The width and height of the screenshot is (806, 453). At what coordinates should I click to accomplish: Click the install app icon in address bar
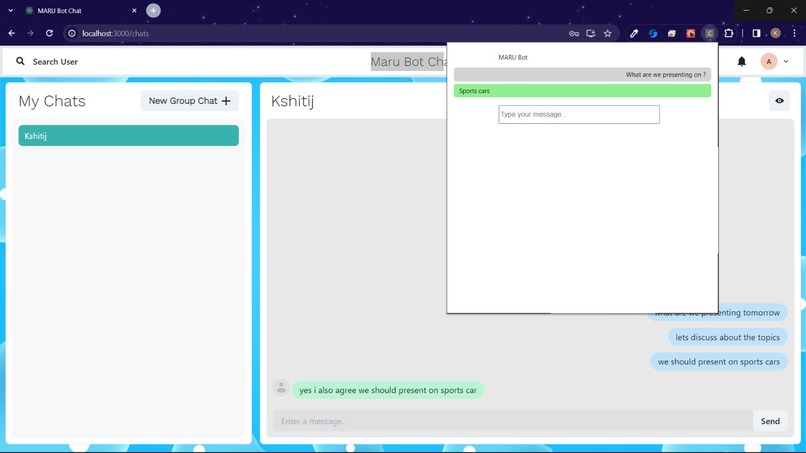point(591,33)
